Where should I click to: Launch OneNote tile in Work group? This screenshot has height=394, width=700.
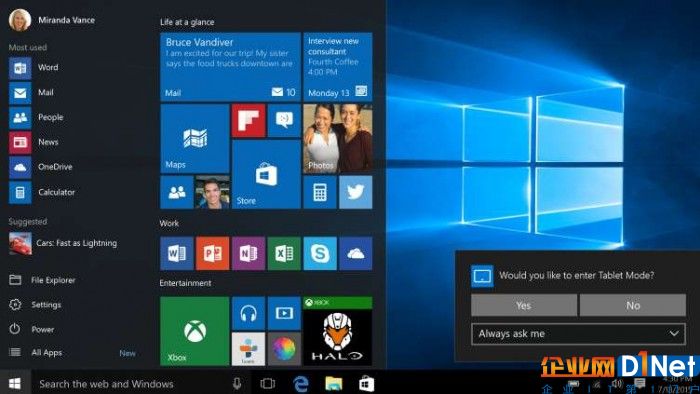[248, 253]
